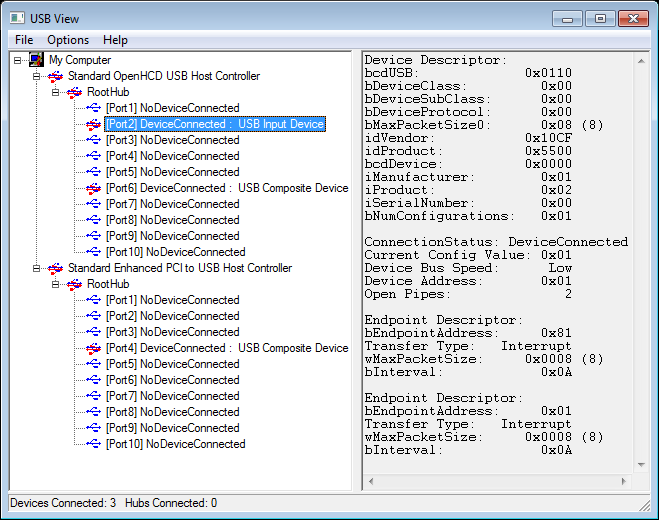
Task: Click the USB icon of OpenHCD Port9
Action: pyautogui.click(x=93, y=236)
